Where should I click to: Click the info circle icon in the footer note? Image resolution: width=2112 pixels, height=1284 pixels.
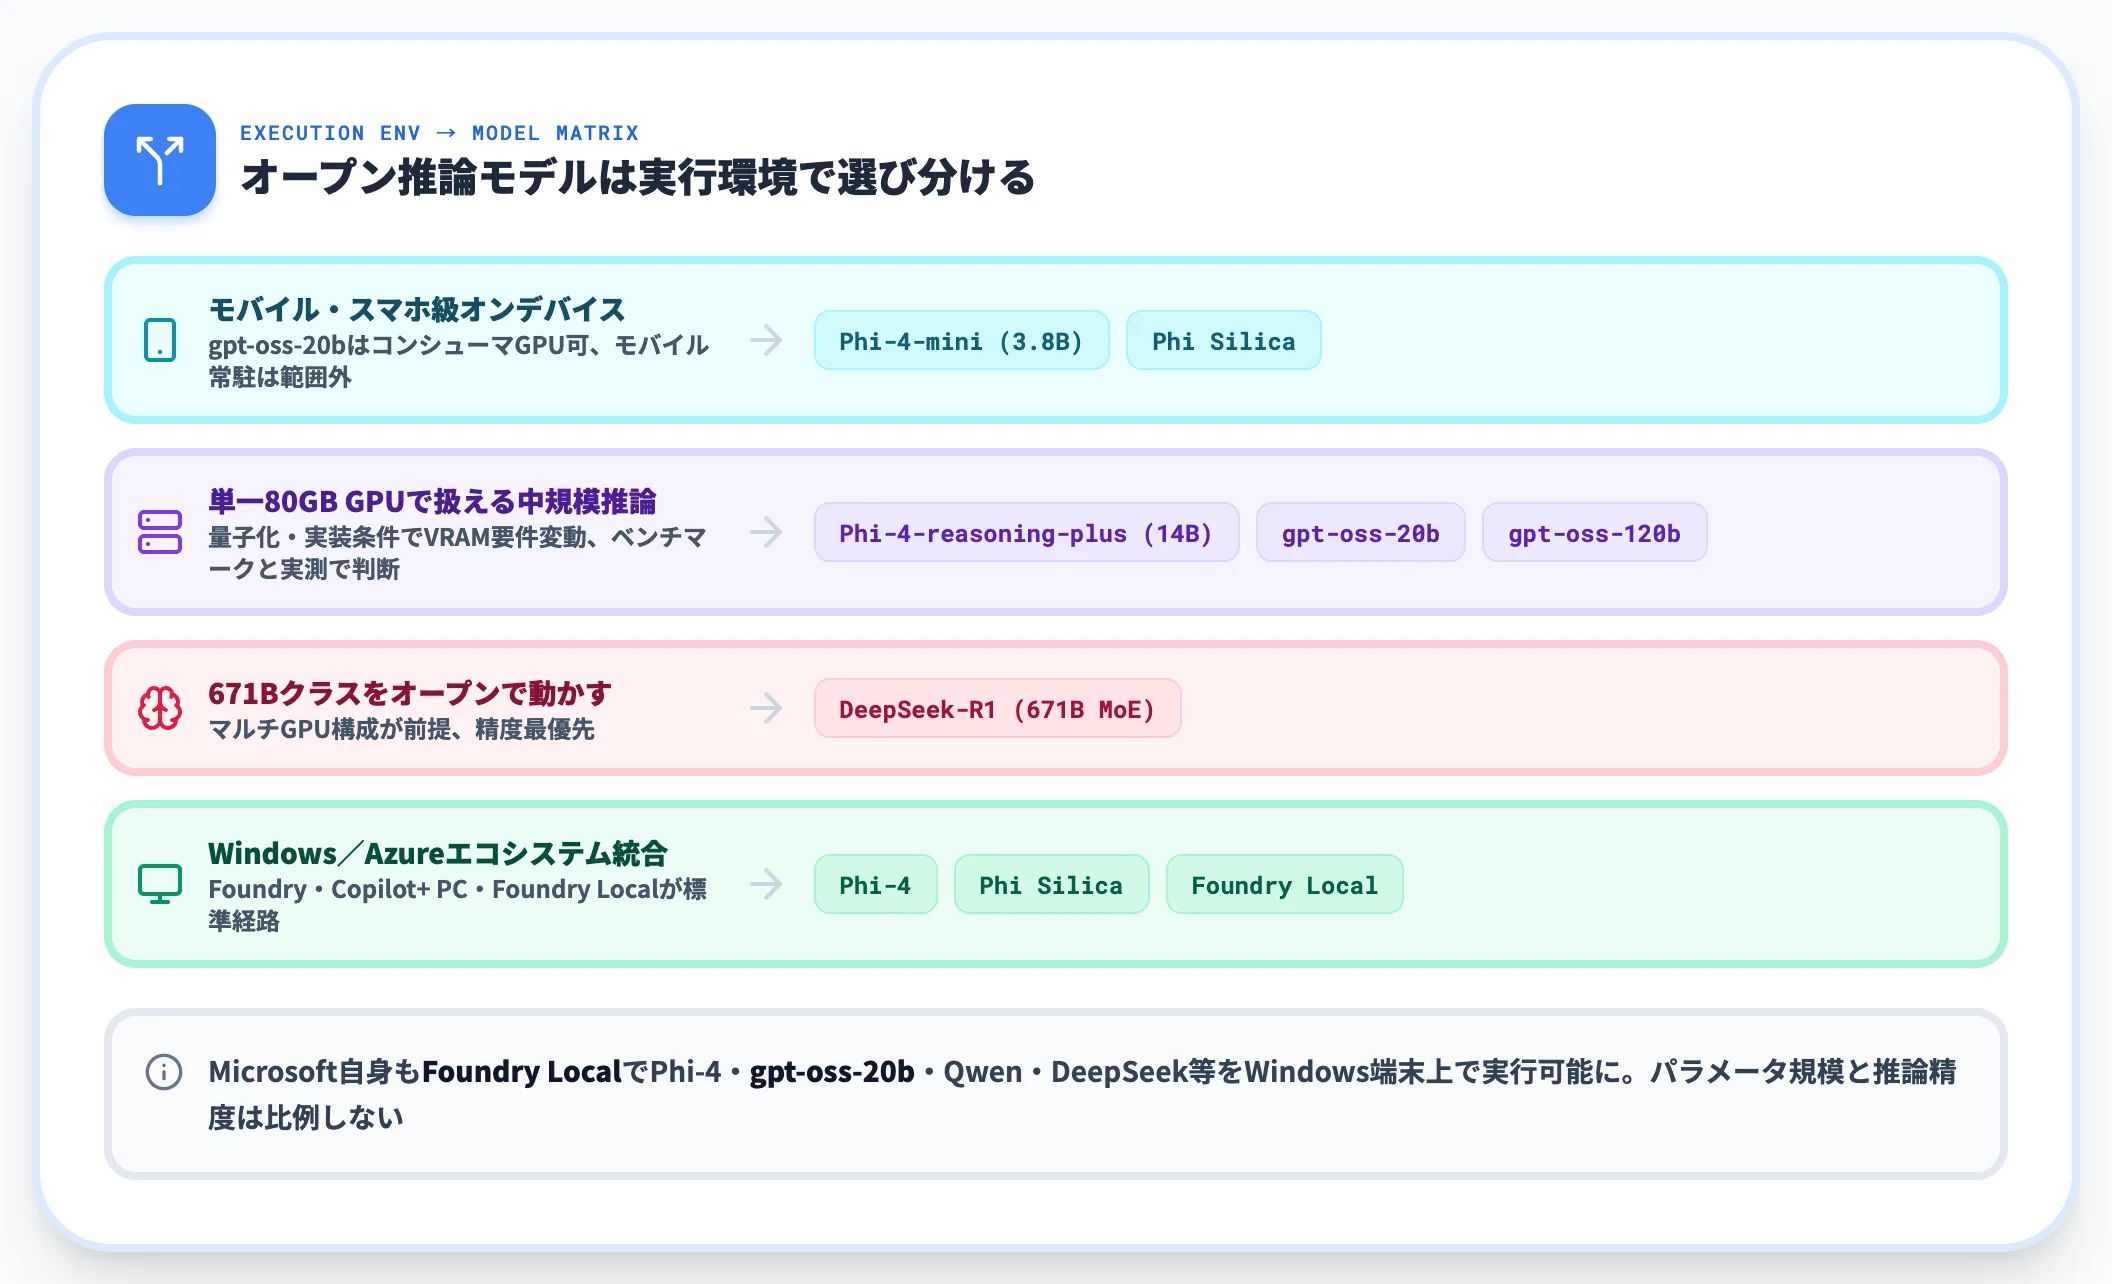click(164, 1072)
